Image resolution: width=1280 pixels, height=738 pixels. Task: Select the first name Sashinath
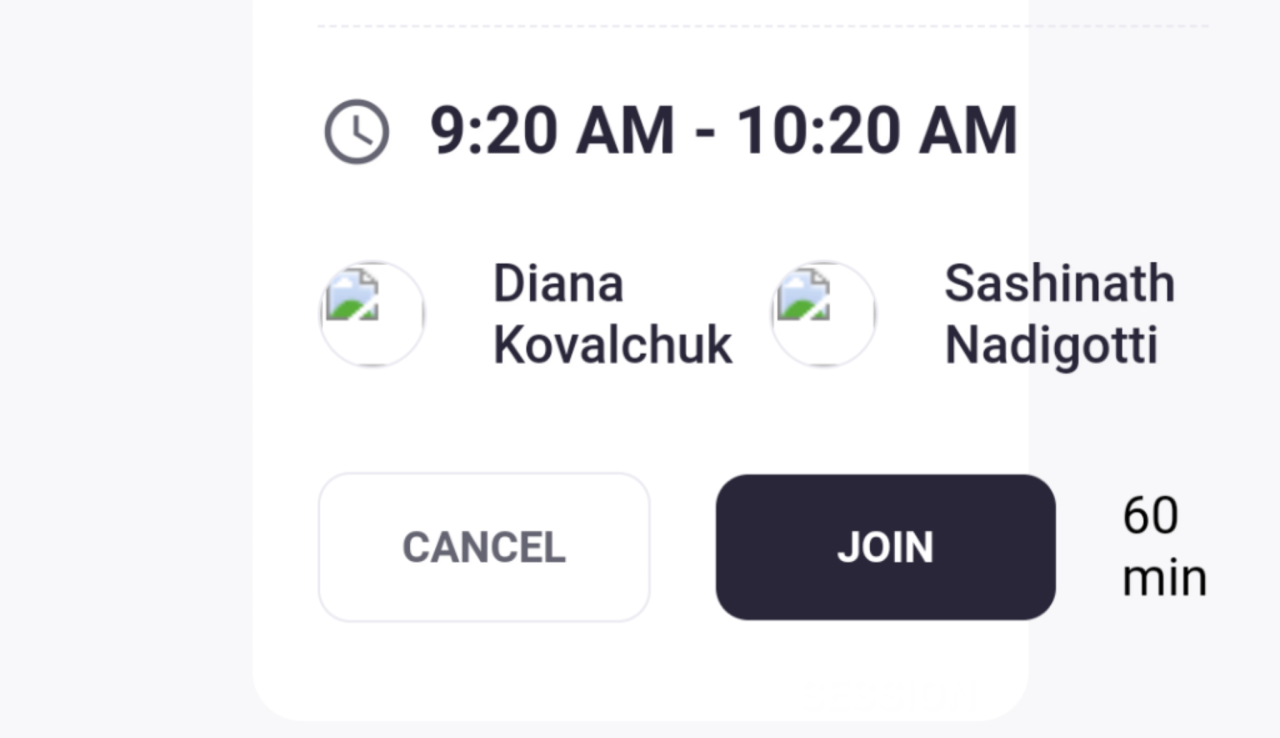click(x=1059, y=284)
